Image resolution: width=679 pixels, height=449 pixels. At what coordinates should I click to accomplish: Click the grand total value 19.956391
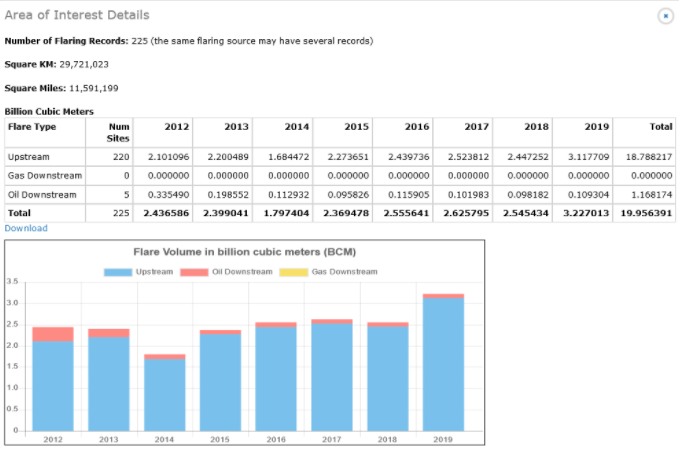[646, 213]
